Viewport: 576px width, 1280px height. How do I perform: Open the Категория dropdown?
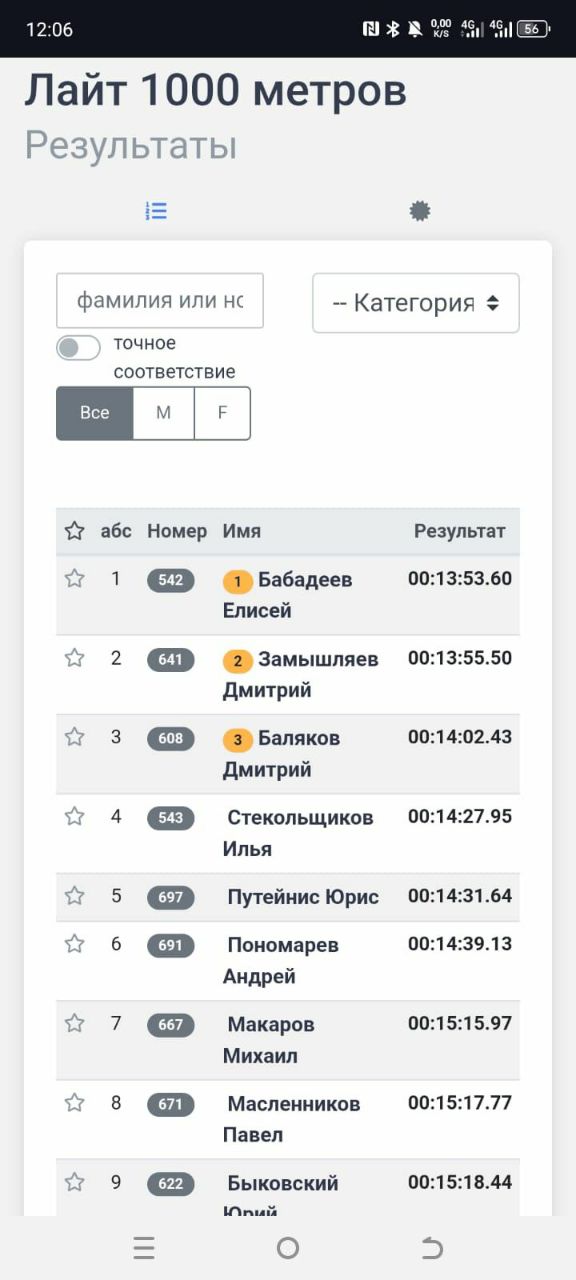point(416,303)
